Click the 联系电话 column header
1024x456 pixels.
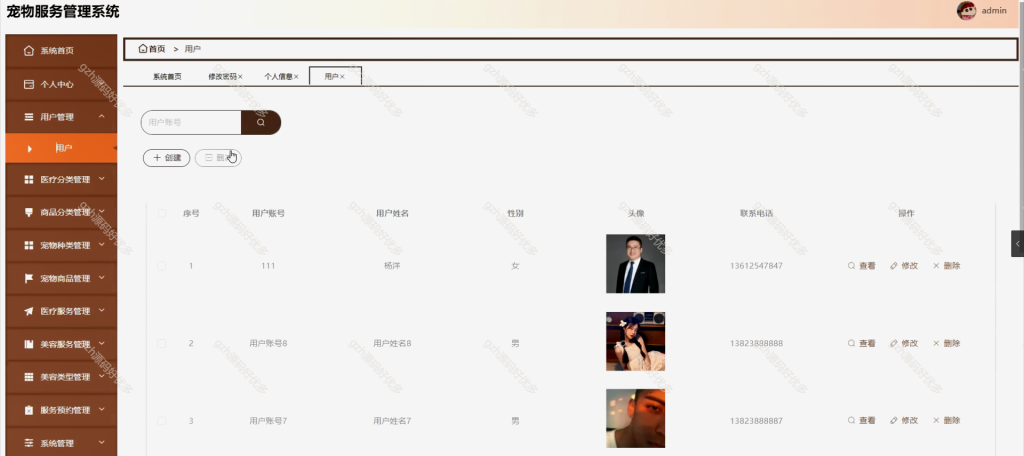[756, 213]
